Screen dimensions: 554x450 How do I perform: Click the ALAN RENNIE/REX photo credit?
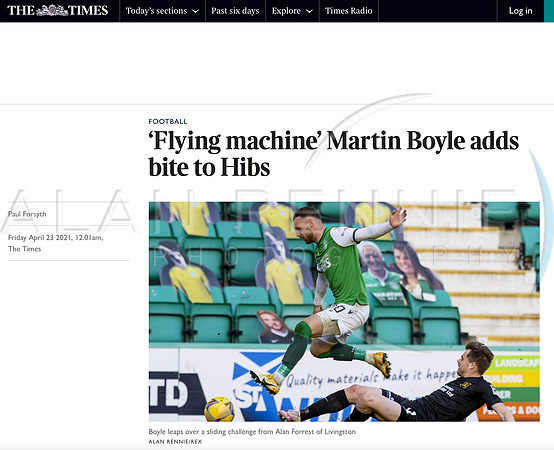pyautogui.click(x=175, y=442)
